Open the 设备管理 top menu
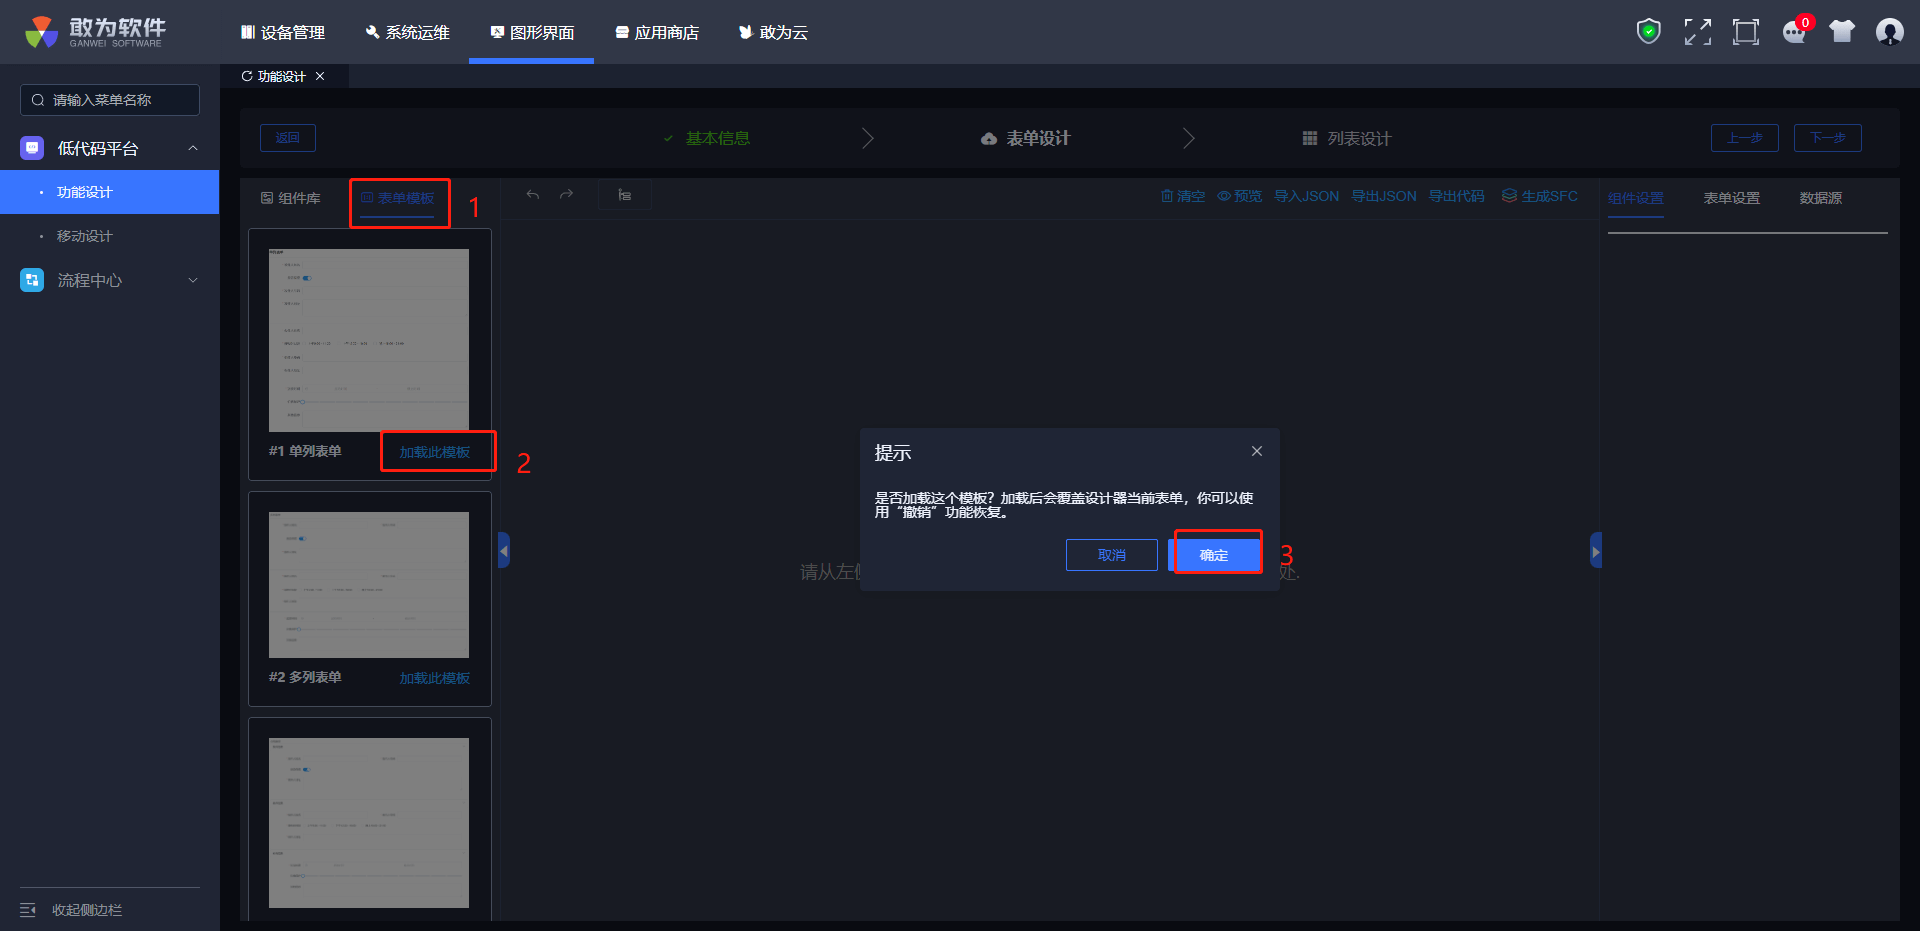The width and height of the screenshot is (1920, 931). (x=283, y=32)
